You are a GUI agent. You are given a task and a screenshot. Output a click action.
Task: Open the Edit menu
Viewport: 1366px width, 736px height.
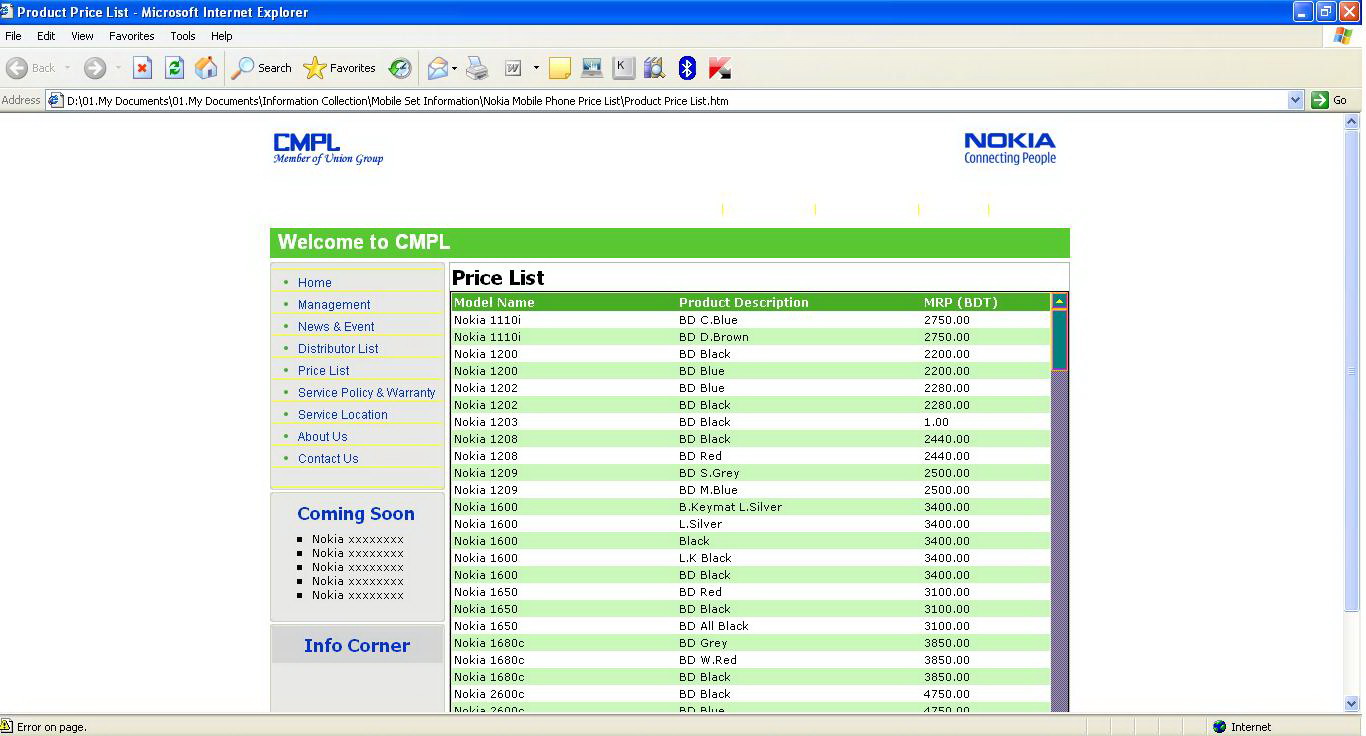click(46, 35)
